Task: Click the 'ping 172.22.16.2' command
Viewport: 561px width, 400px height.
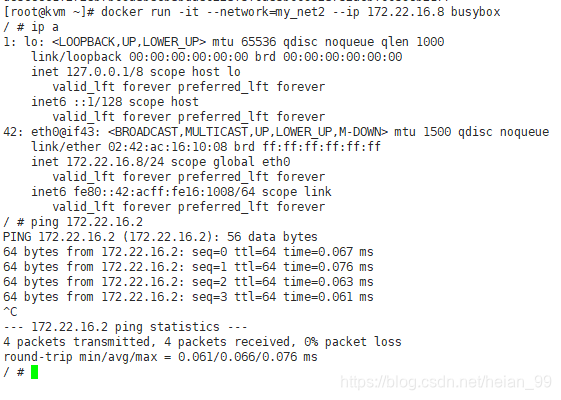Action: point(87,222)
